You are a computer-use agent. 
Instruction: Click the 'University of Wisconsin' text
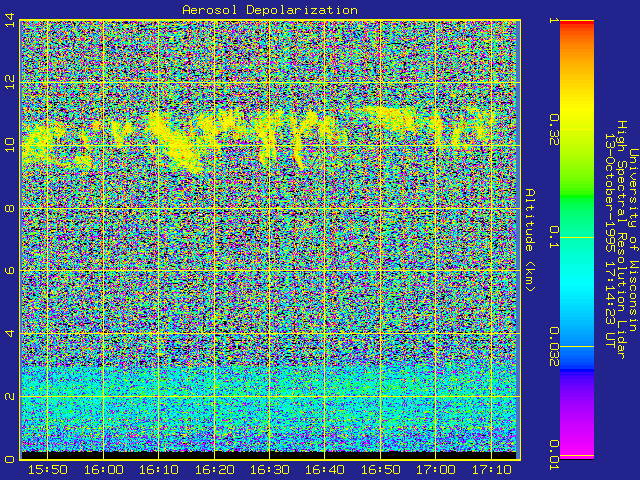coord(632,240)
